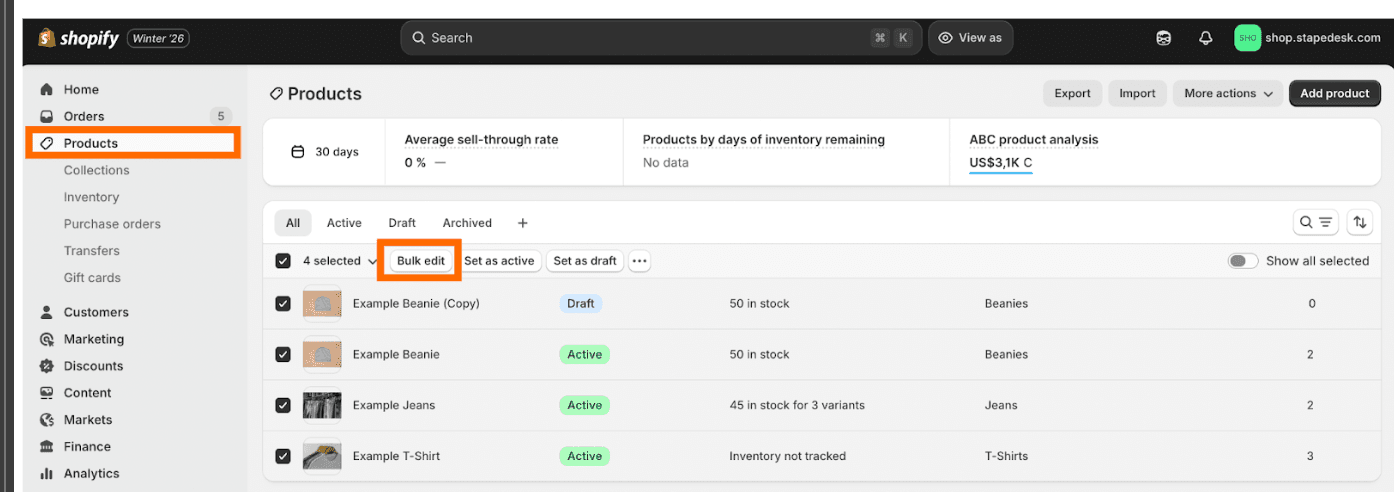Open Collections in the sidebar
The height and width of the screenshot is (492, 1394).
click(97, 170)
